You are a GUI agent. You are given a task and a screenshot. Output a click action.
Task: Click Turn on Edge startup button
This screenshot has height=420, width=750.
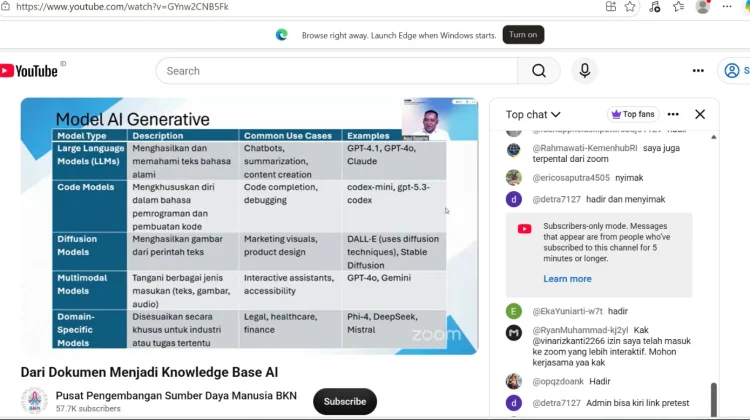(x=523, y=34)
